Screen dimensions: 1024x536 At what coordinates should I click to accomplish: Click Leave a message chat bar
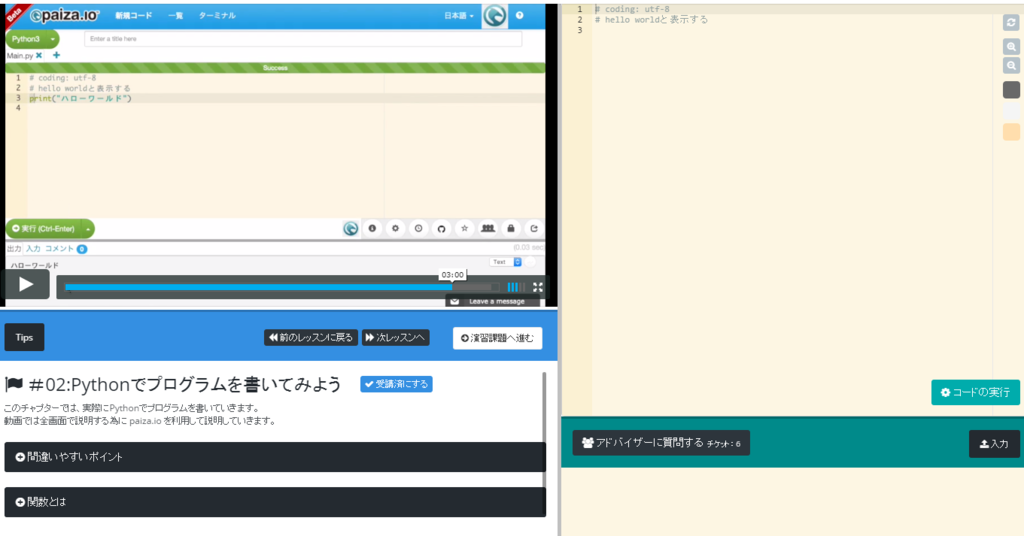point(493,301)
